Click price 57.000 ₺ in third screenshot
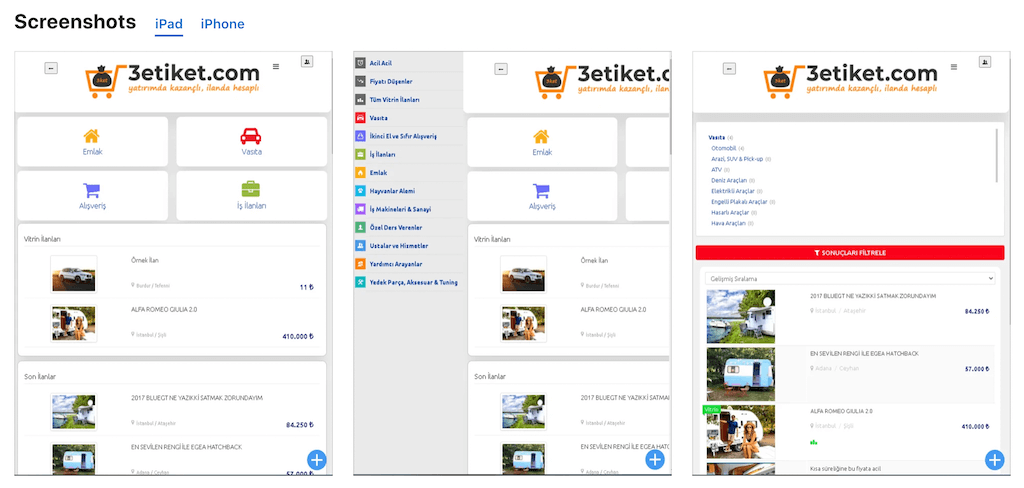The height and width of the screenshot is (488, 1024). (x=977, y=369)
